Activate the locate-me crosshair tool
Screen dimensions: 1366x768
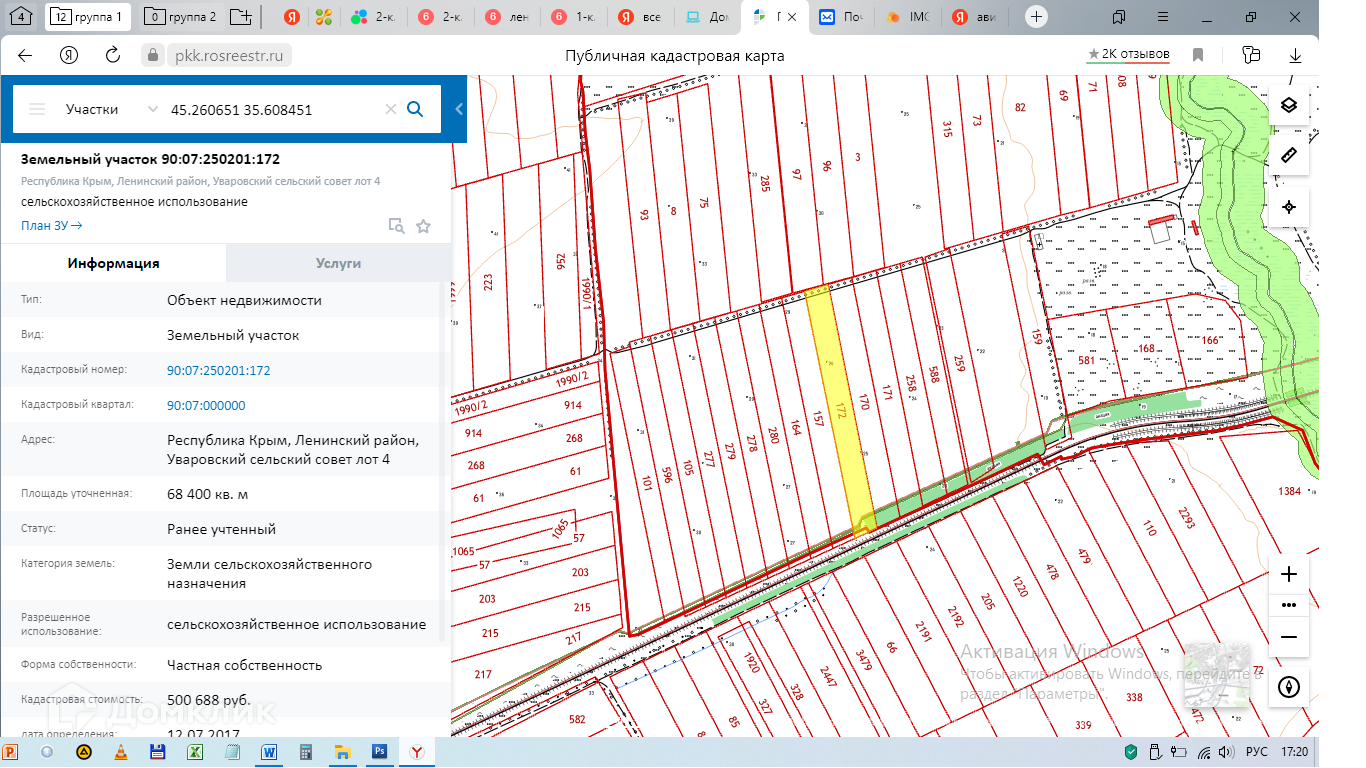point(1289,207)
